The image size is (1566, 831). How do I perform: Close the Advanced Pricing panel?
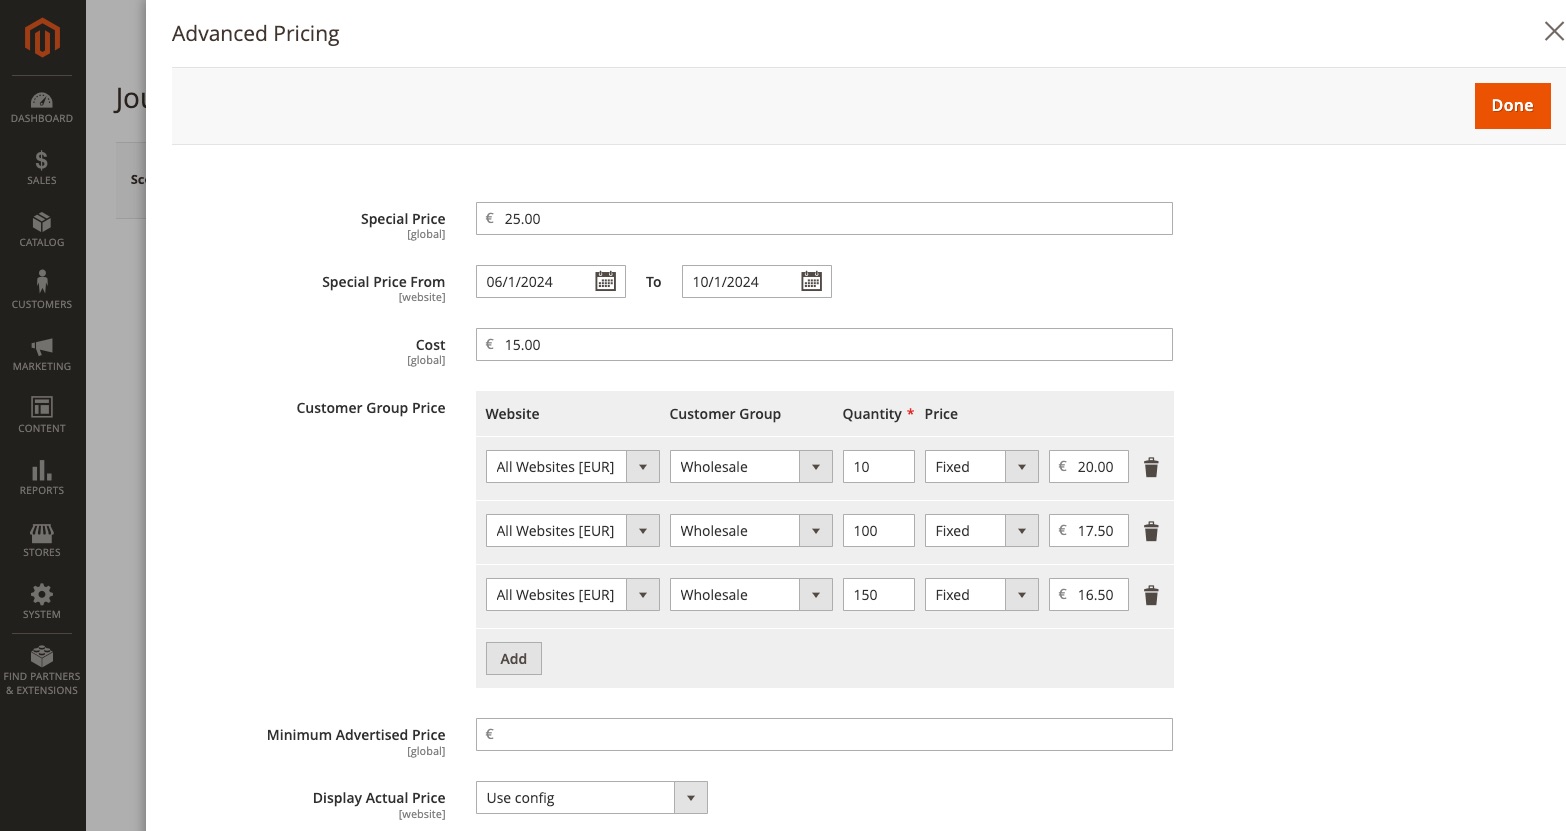[x=1553, y=32]
